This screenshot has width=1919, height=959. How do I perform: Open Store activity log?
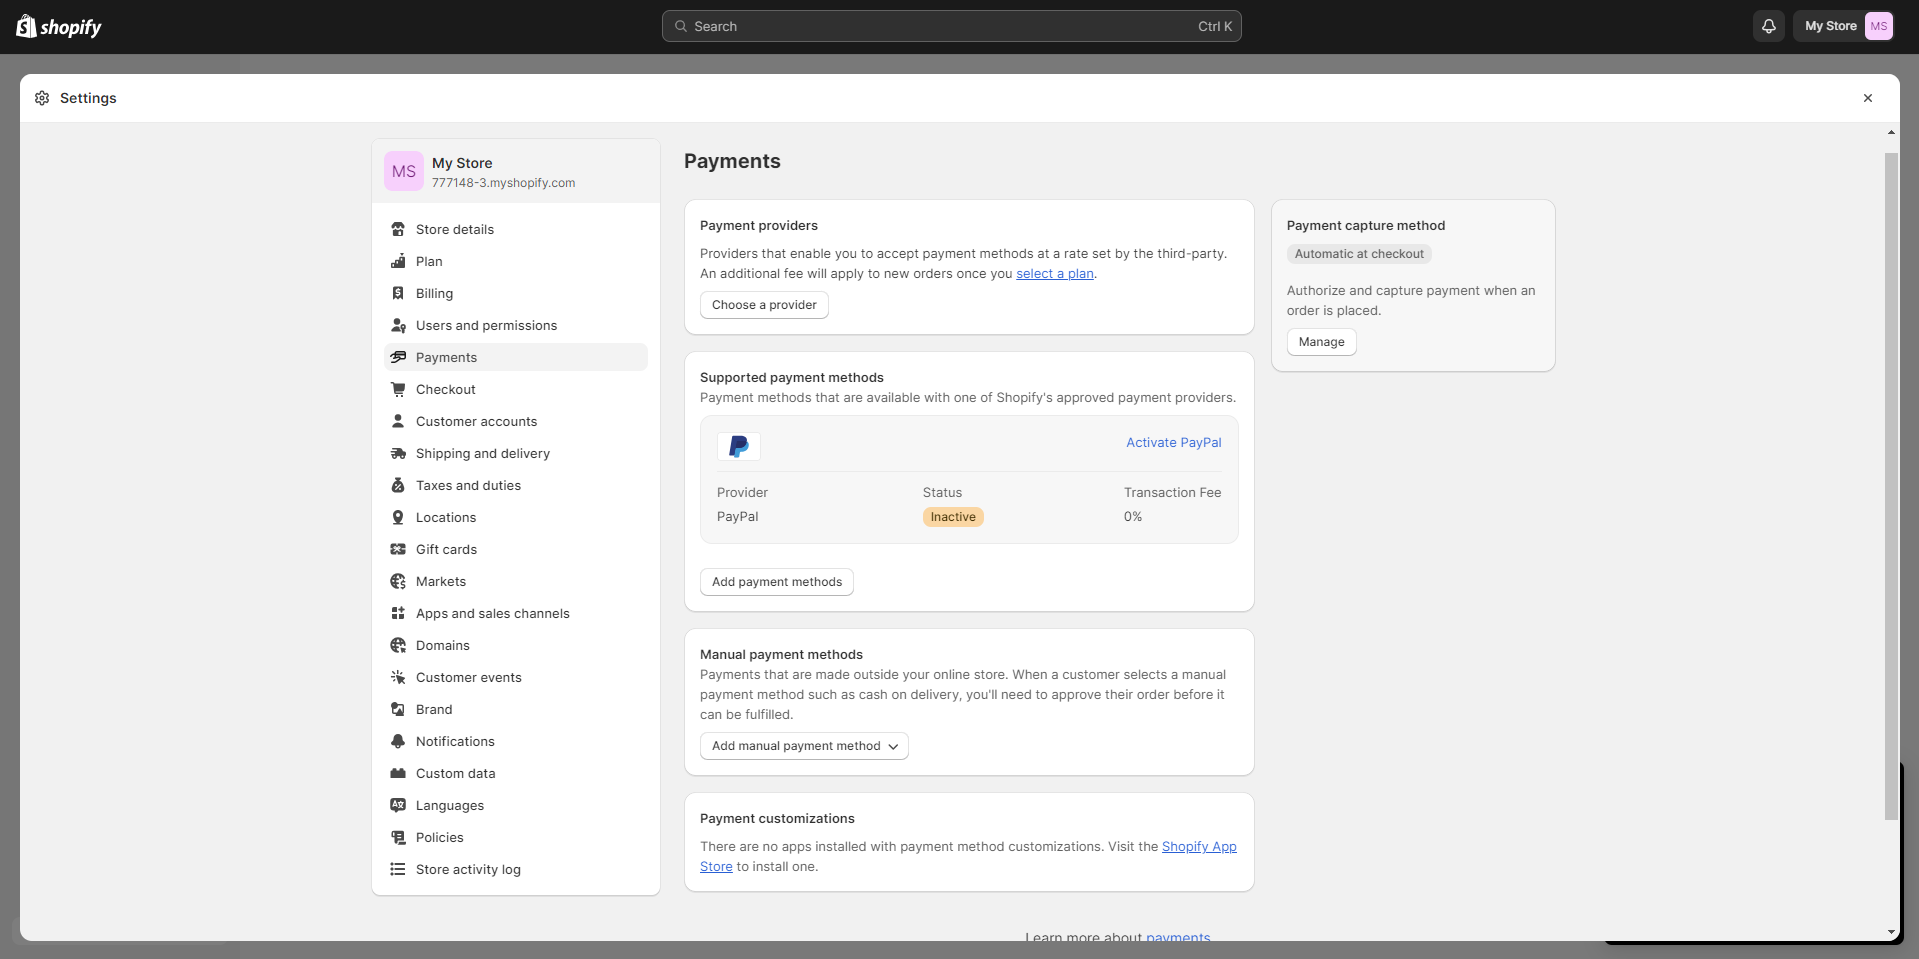[516, 869]
